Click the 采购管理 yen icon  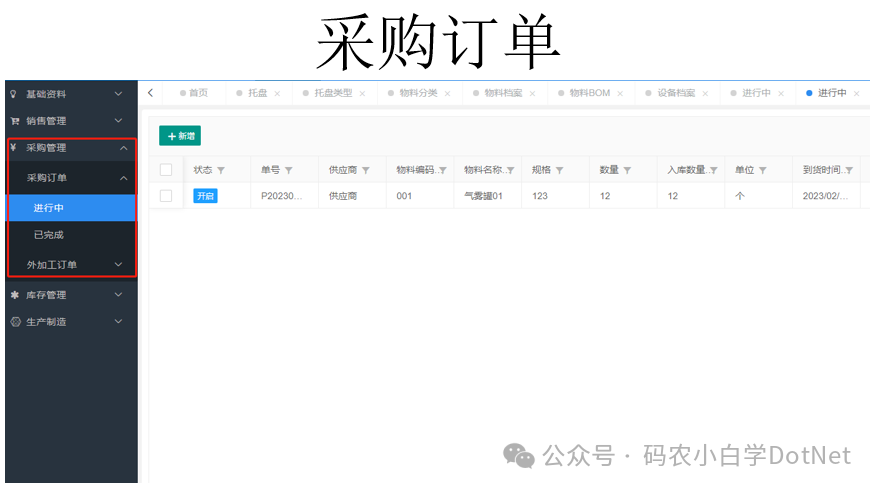[x=13, y=148]
